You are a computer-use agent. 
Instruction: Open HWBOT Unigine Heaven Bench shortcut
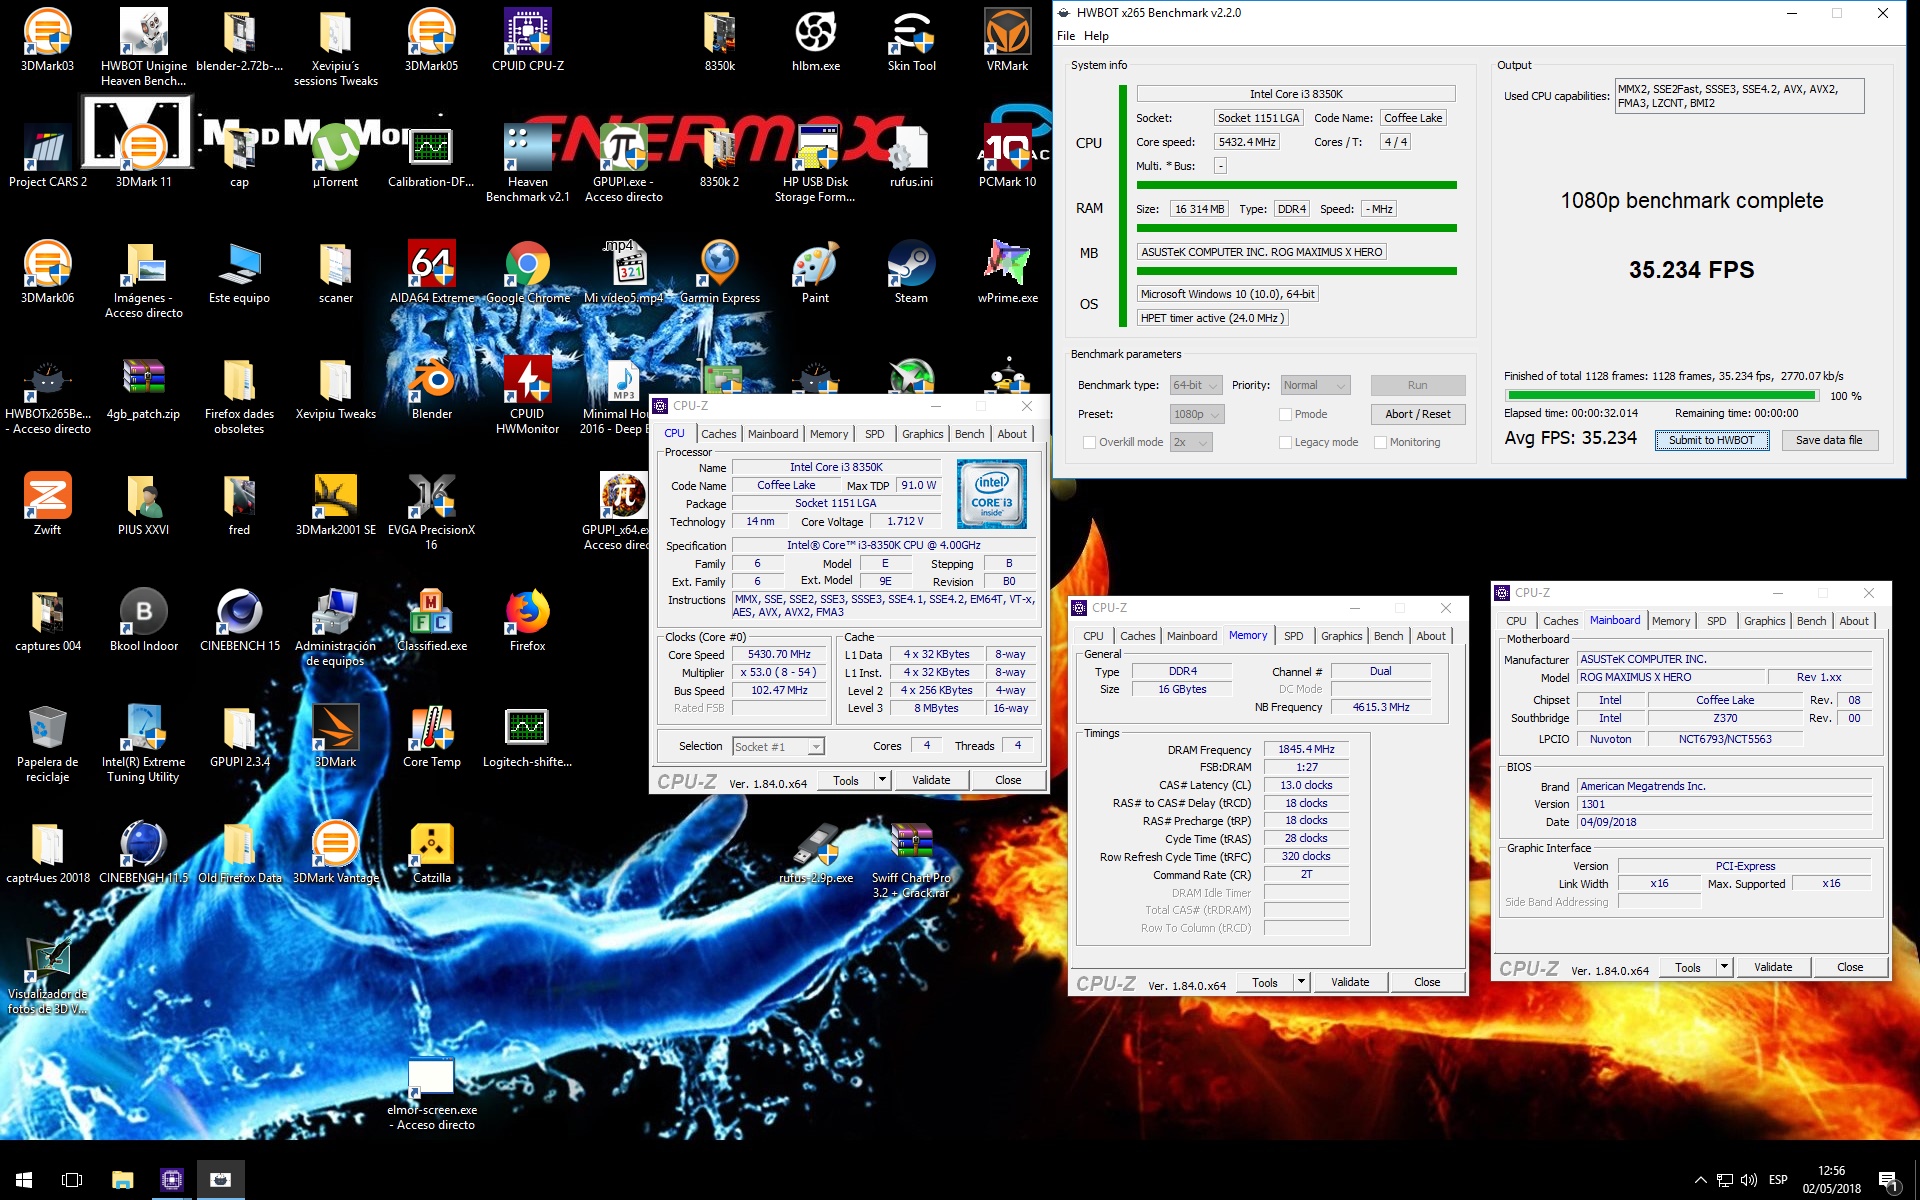coord(143,46)
